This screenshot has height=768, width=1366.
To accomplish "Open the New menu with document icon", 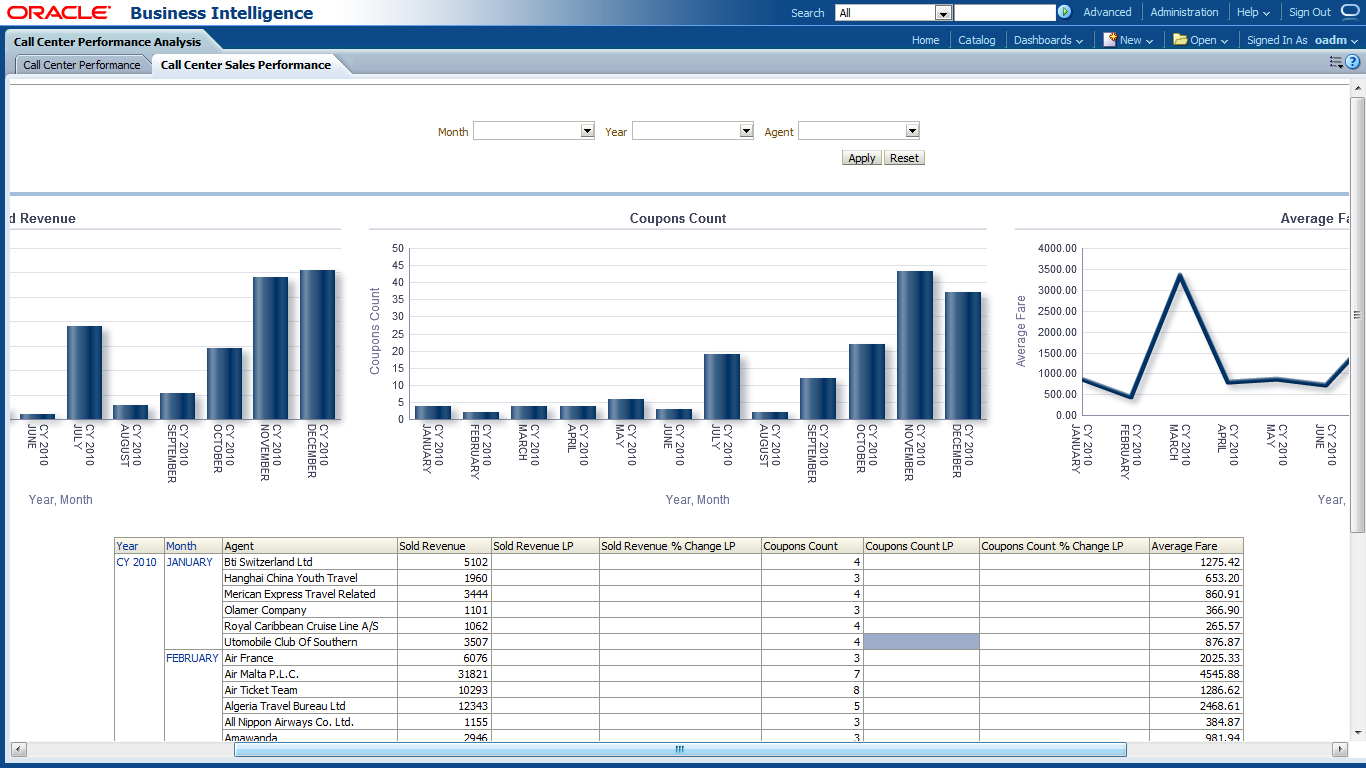I will coord(1128,40).
